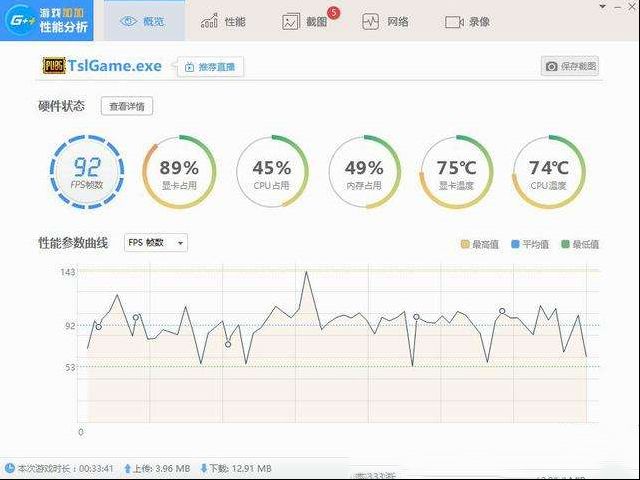Click the 75℃ GPU temperature gauge
640x480 pixels.
(456, 172)
